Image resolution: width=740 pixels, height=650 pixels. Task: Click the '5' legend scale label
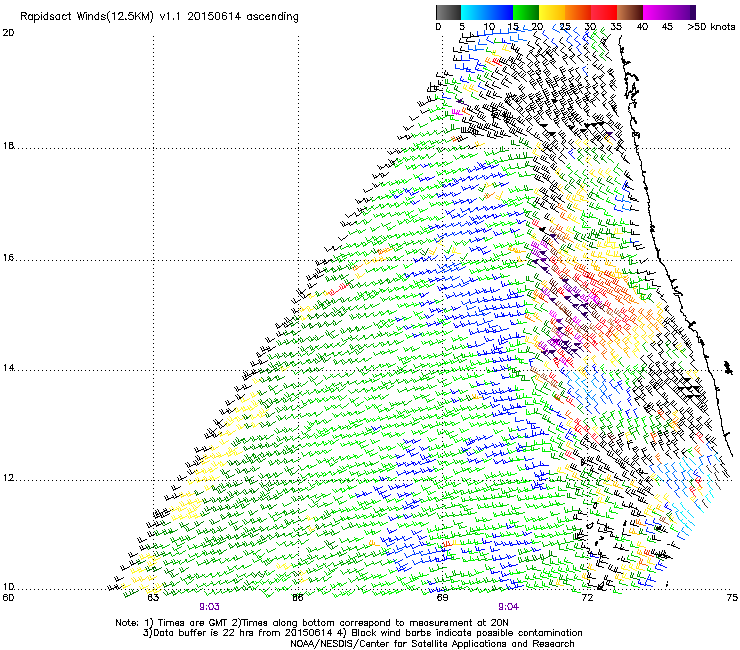pos(462,27)
